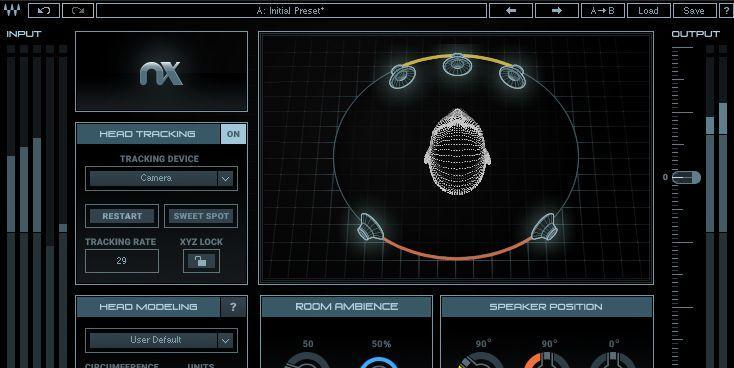Select the front right speaker icon

512,76
